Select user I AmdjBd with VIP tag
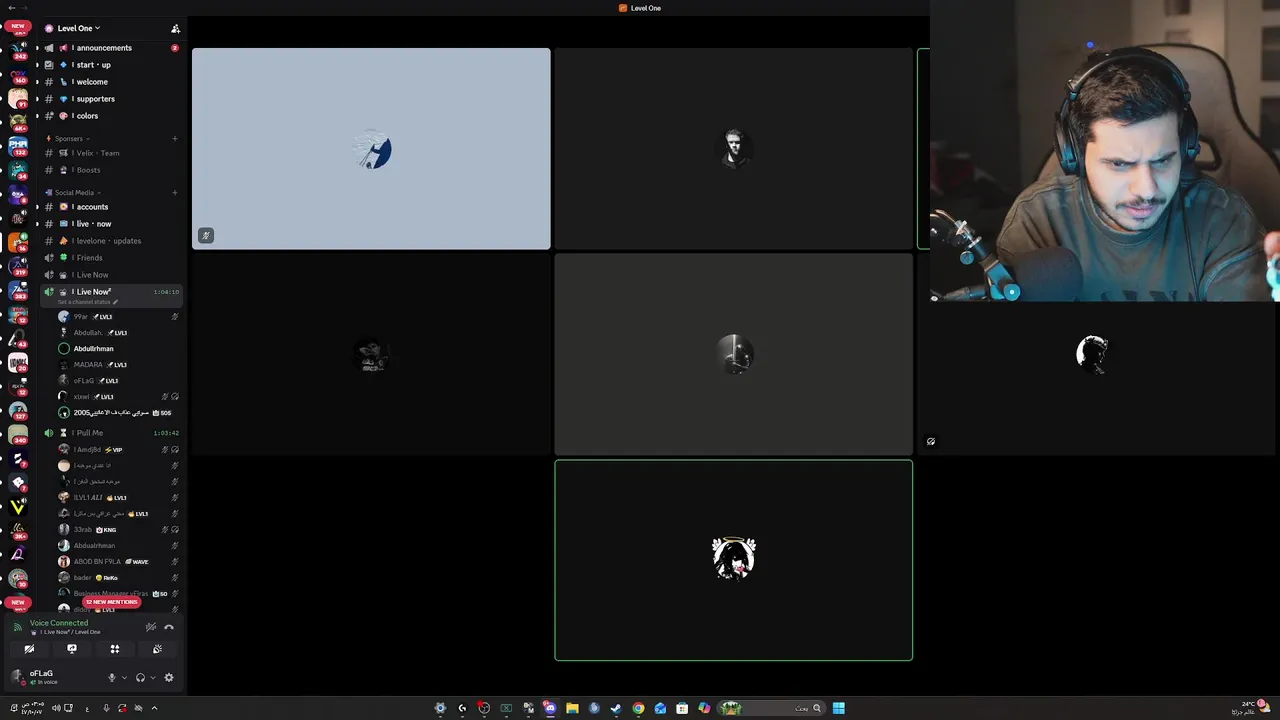The image size is (1280, 720). coord(118,450)
